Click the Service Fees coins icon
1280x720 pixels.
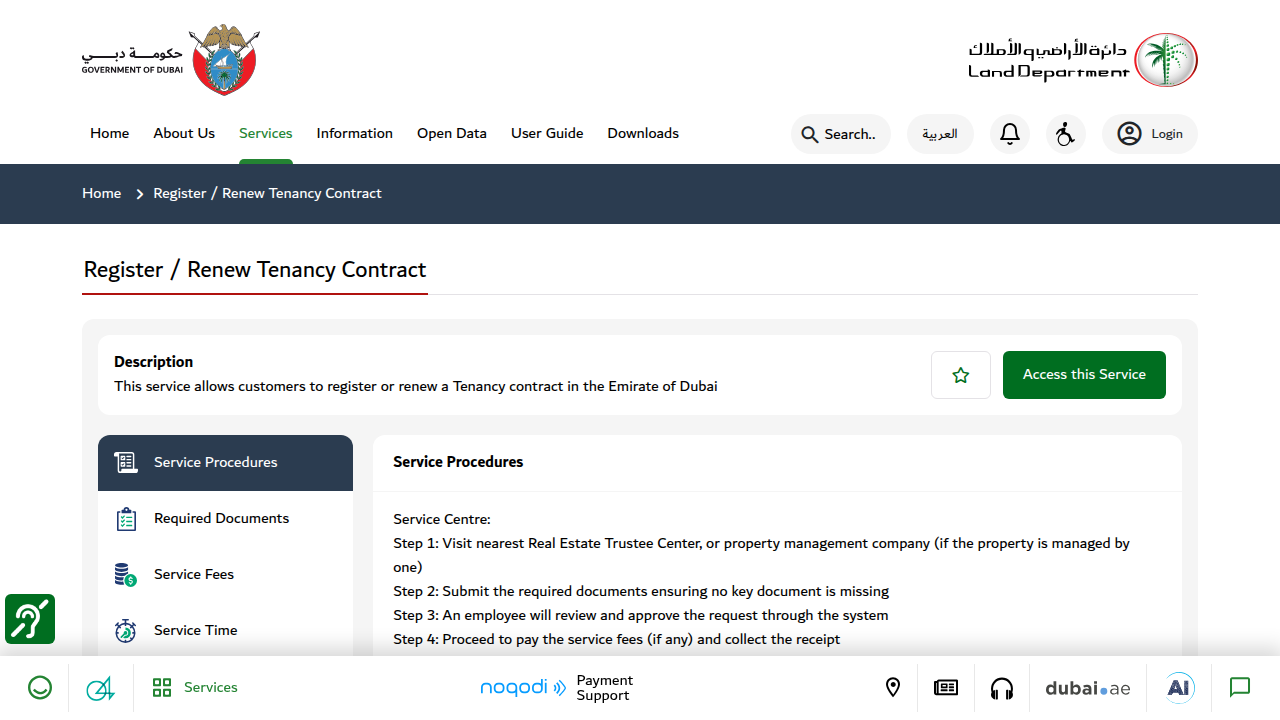coord(126,575)
